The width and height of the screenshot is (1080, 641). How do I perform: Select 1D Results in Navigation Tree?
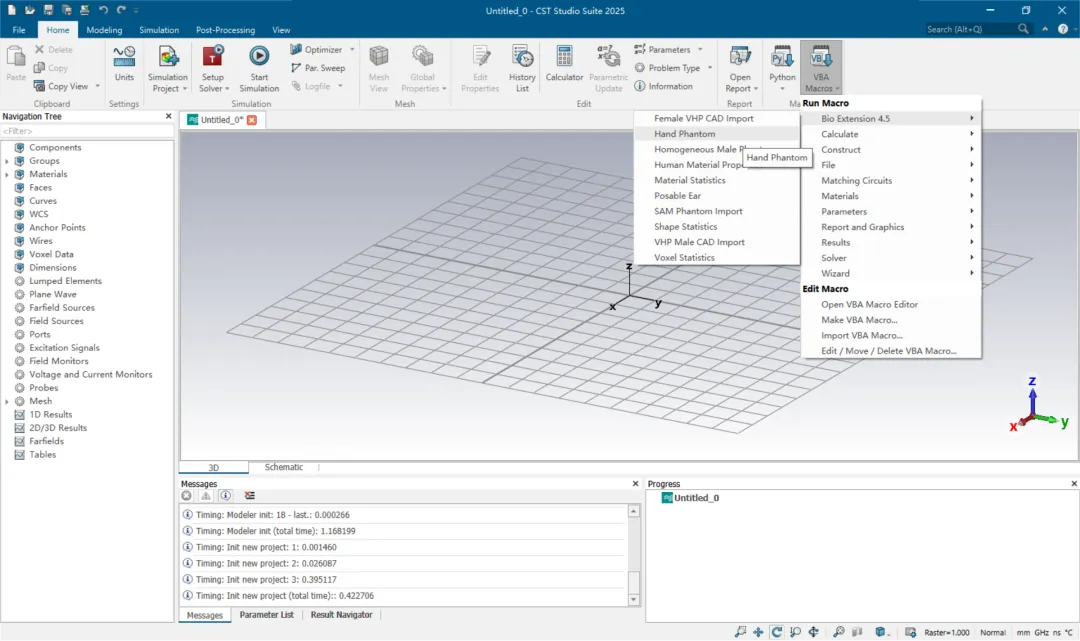coord(50,414)
